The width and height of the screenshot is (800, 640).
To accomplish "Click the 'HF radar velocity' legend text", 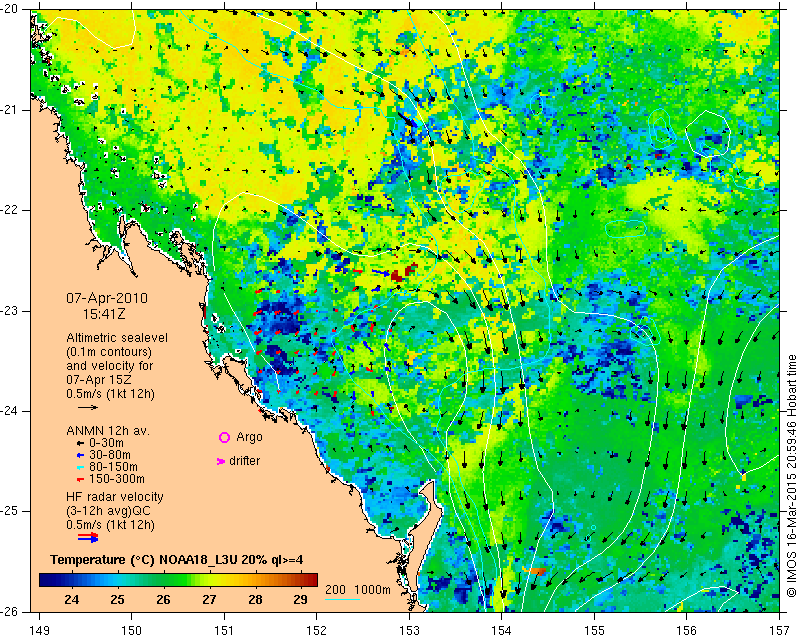I will (115, 497).
